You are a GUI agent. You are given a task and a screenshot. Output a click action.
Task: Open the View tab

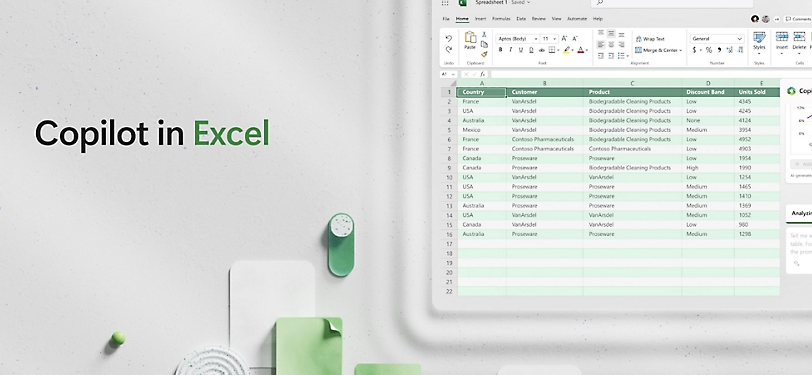(x=556, y=19)
